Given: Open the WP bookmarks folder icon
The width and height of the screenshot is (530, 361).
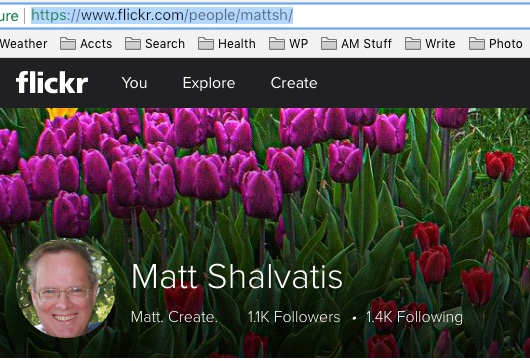Looking at the screenshot, I should (277, 44).
